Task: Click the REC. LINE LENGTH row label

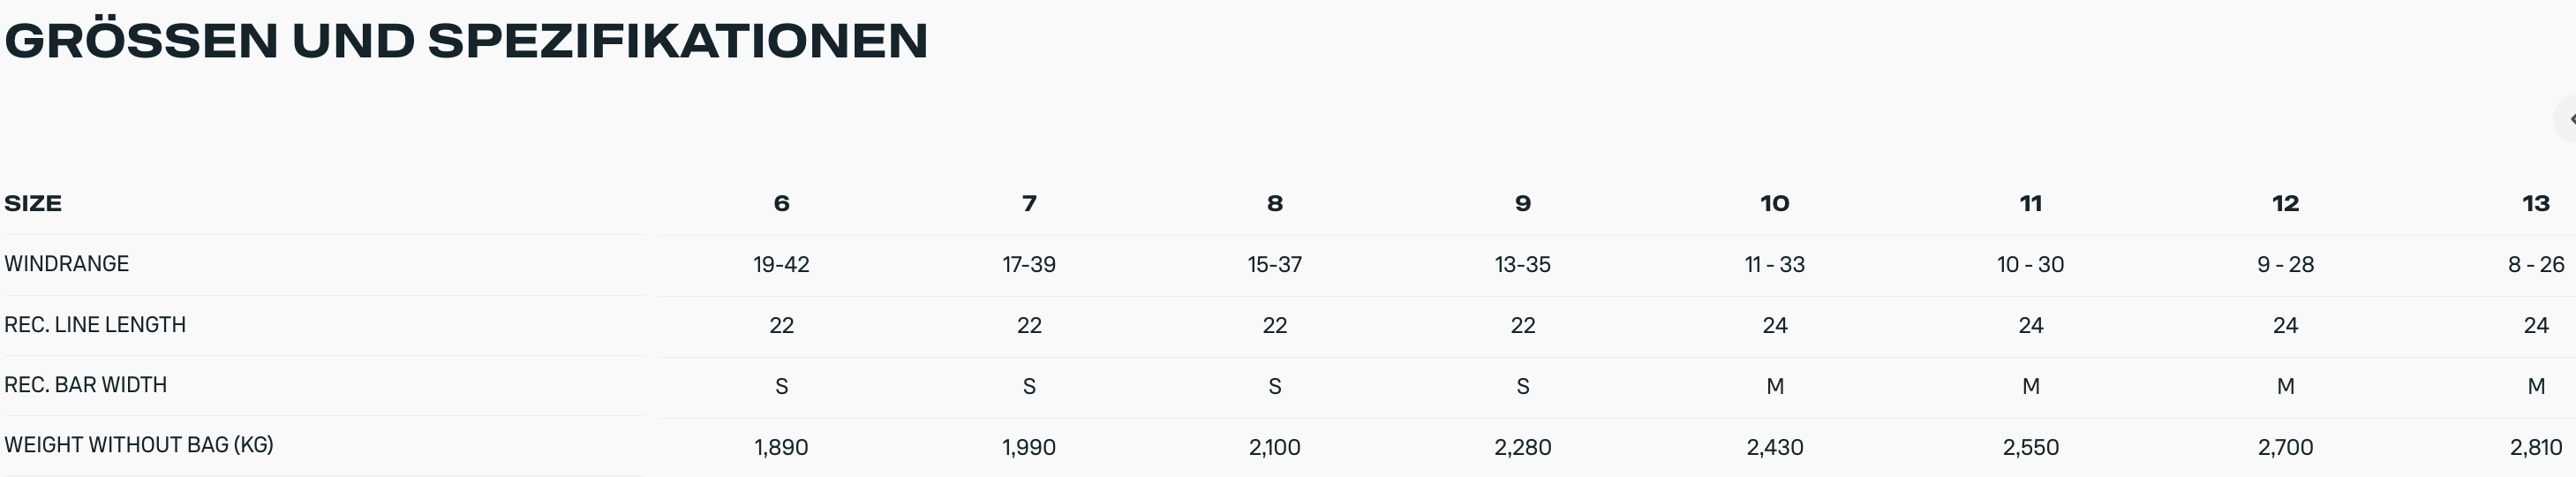Action: click(x=95, y=325)
